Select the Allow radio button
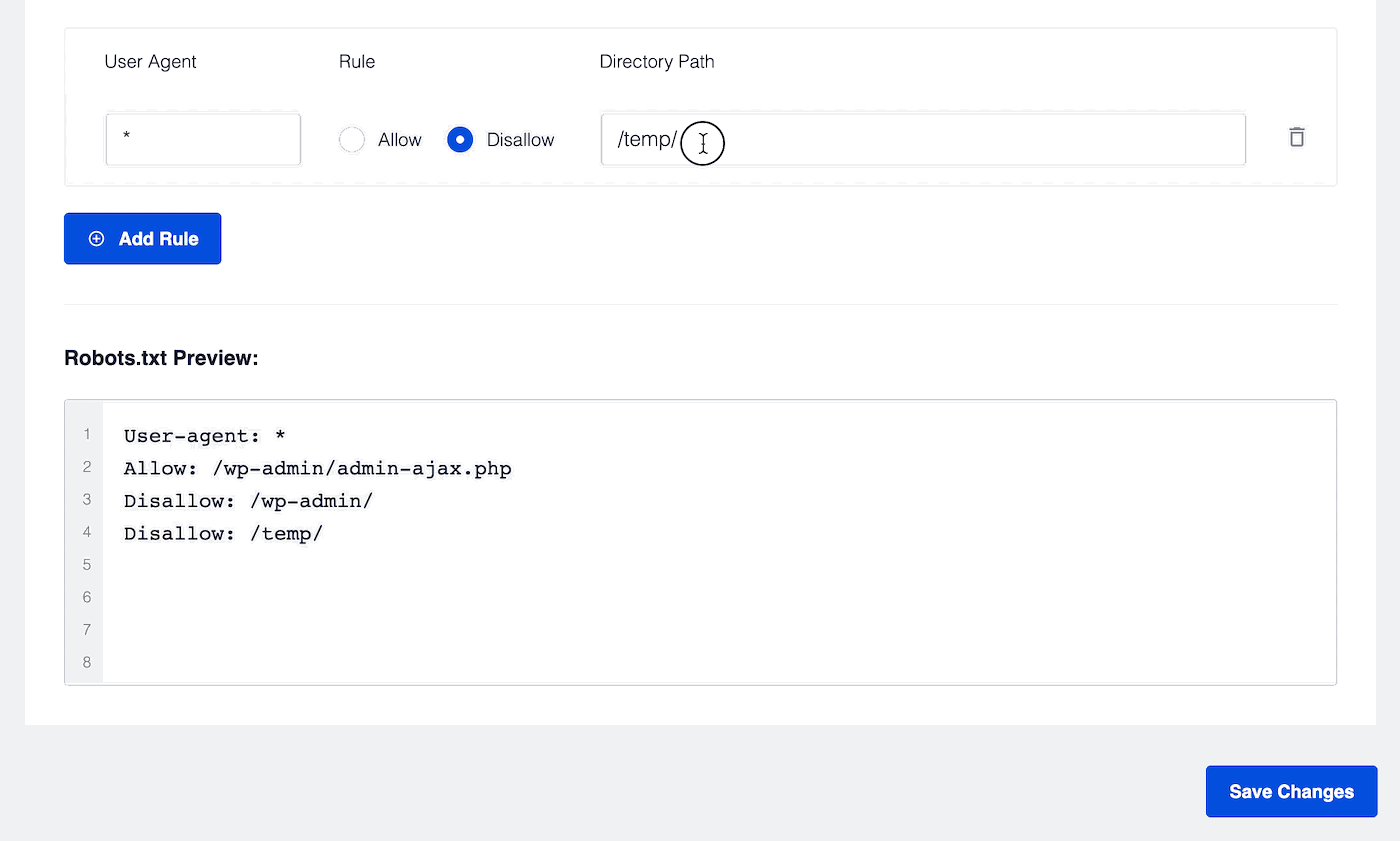Screen dimensions: 1400x841 click(x=352, y=140)
